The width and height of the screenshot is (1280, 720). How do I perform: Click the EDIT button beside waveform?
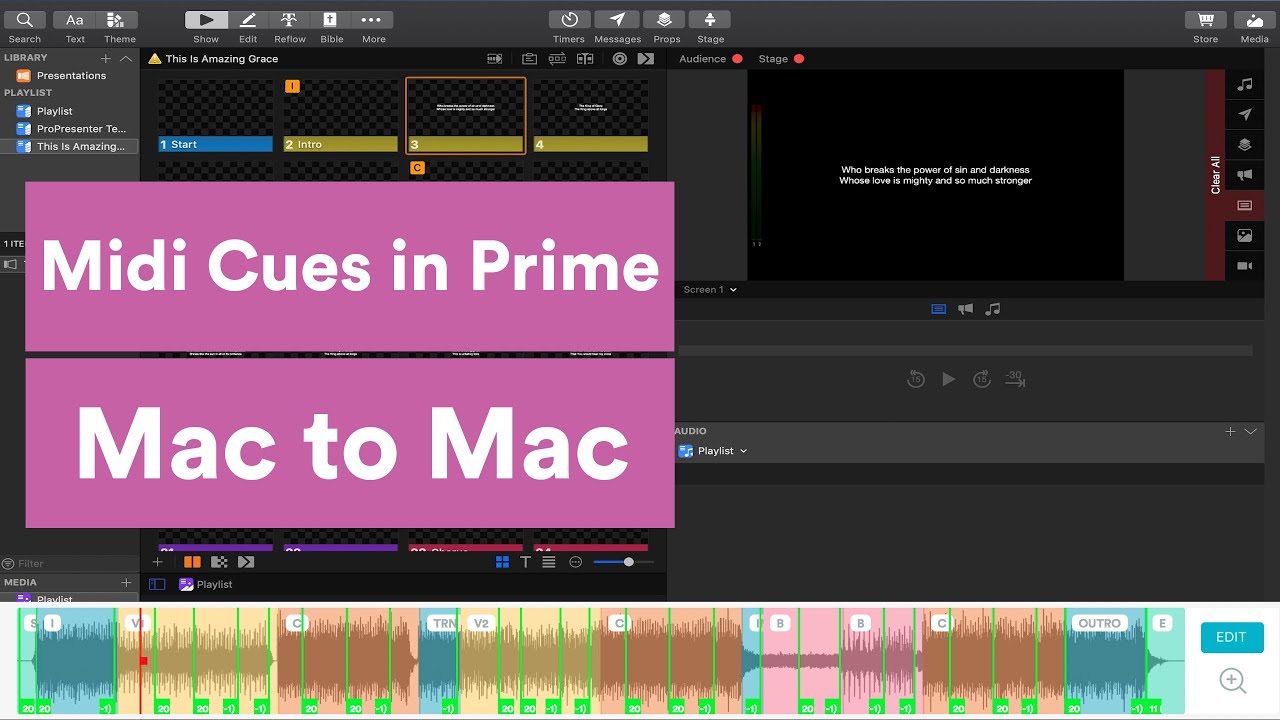point(1231,637)
